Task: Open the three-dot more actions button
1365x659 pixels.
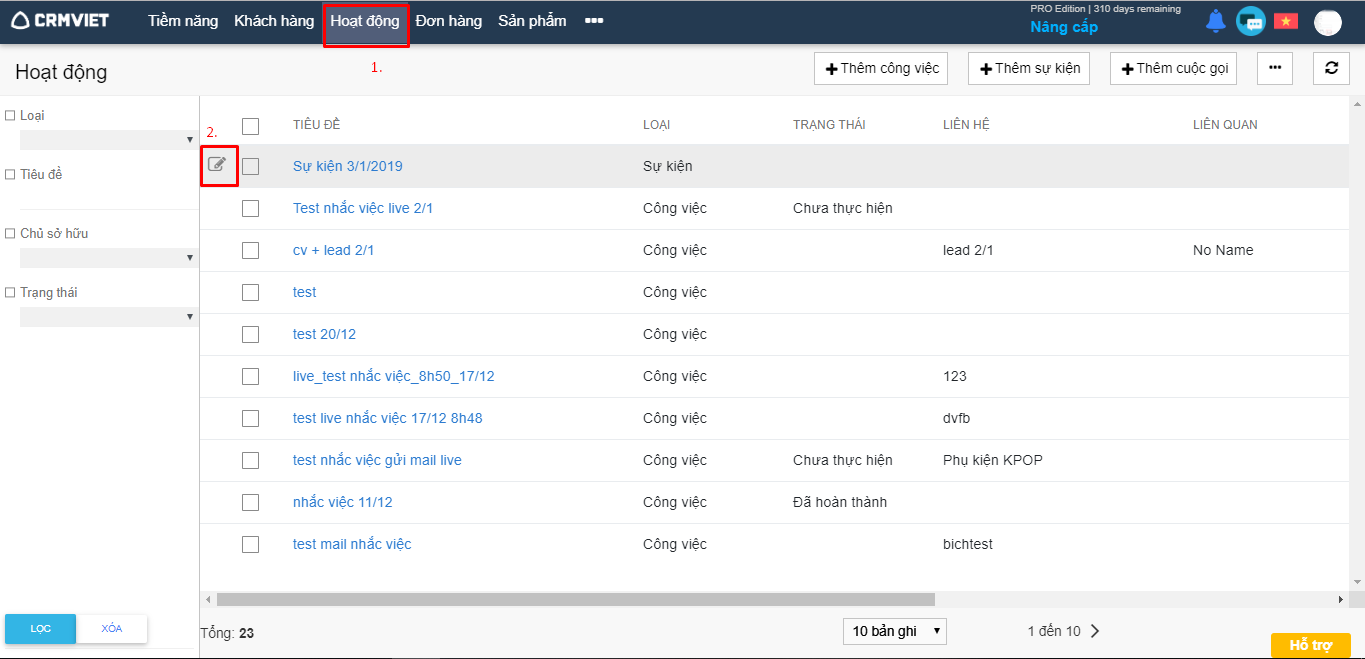Action: (1274, 68)
